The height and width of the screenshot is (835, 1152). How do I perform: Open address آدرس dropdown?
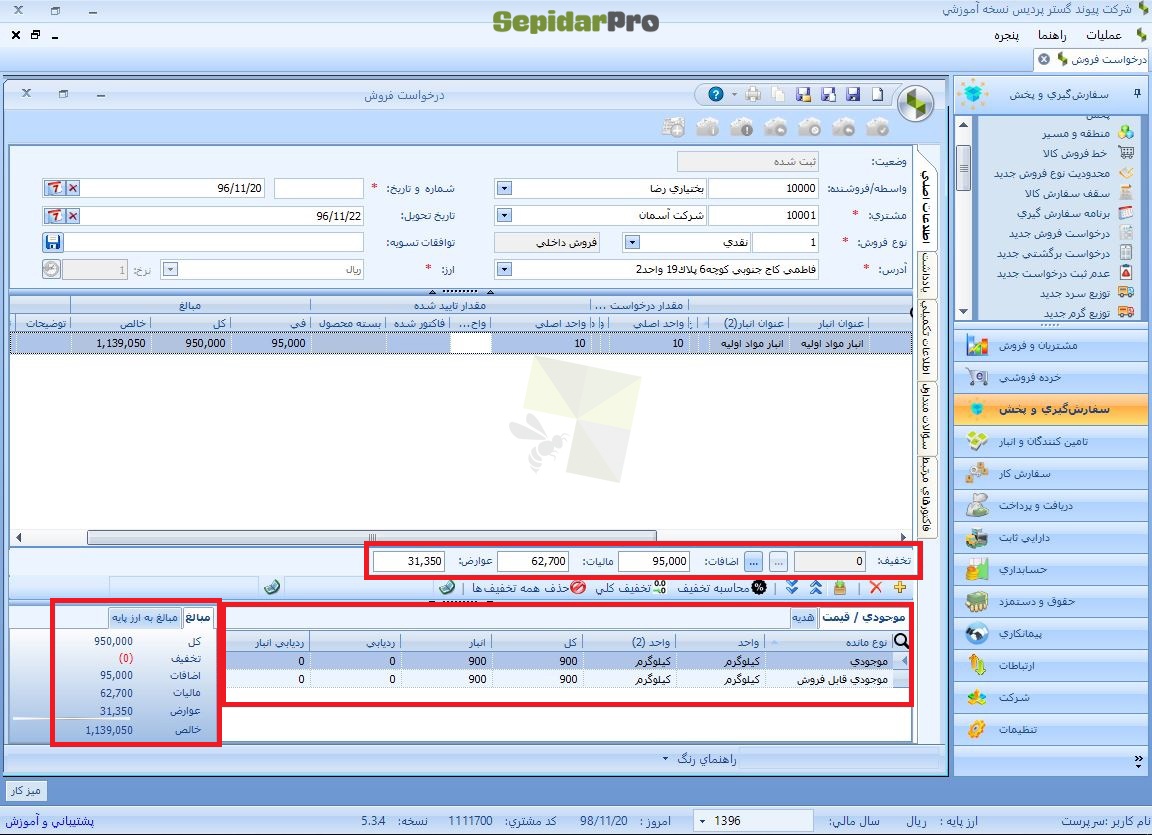[504, 270]
